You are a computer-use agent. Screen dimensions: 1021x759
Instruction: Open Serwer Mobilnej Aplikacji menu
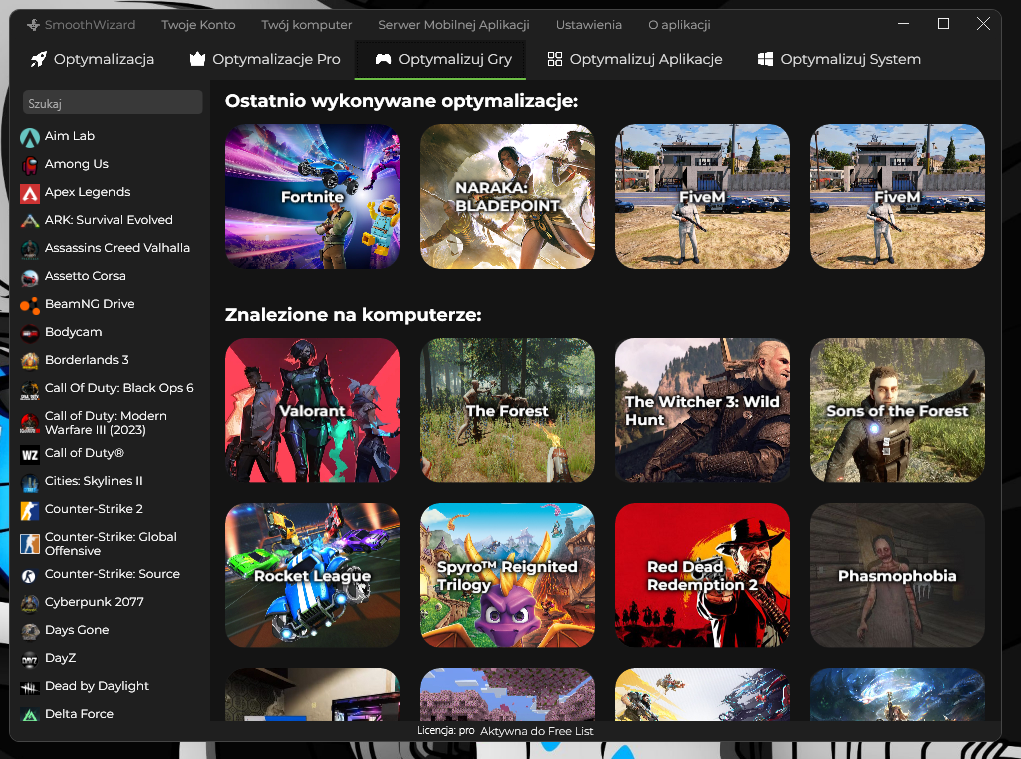coord(454,25)
